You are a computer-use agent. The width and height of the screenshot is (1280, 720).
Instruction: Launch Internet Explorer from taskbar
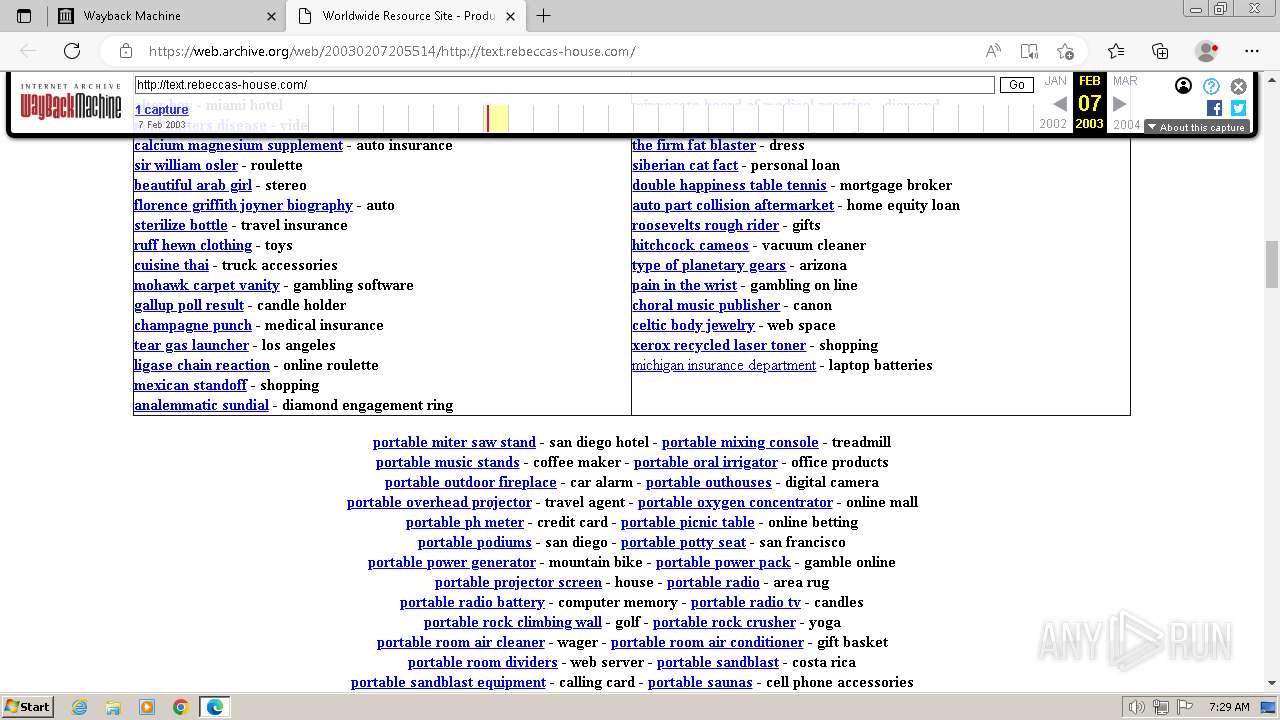click(79, 707)
